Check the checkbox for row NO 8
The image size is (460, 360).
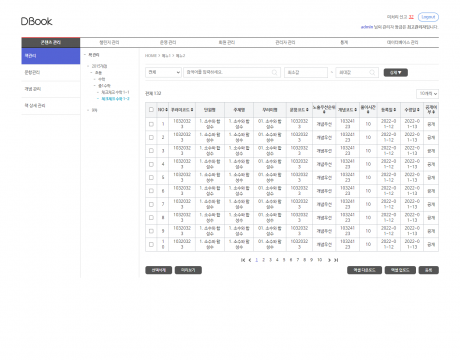151,217
